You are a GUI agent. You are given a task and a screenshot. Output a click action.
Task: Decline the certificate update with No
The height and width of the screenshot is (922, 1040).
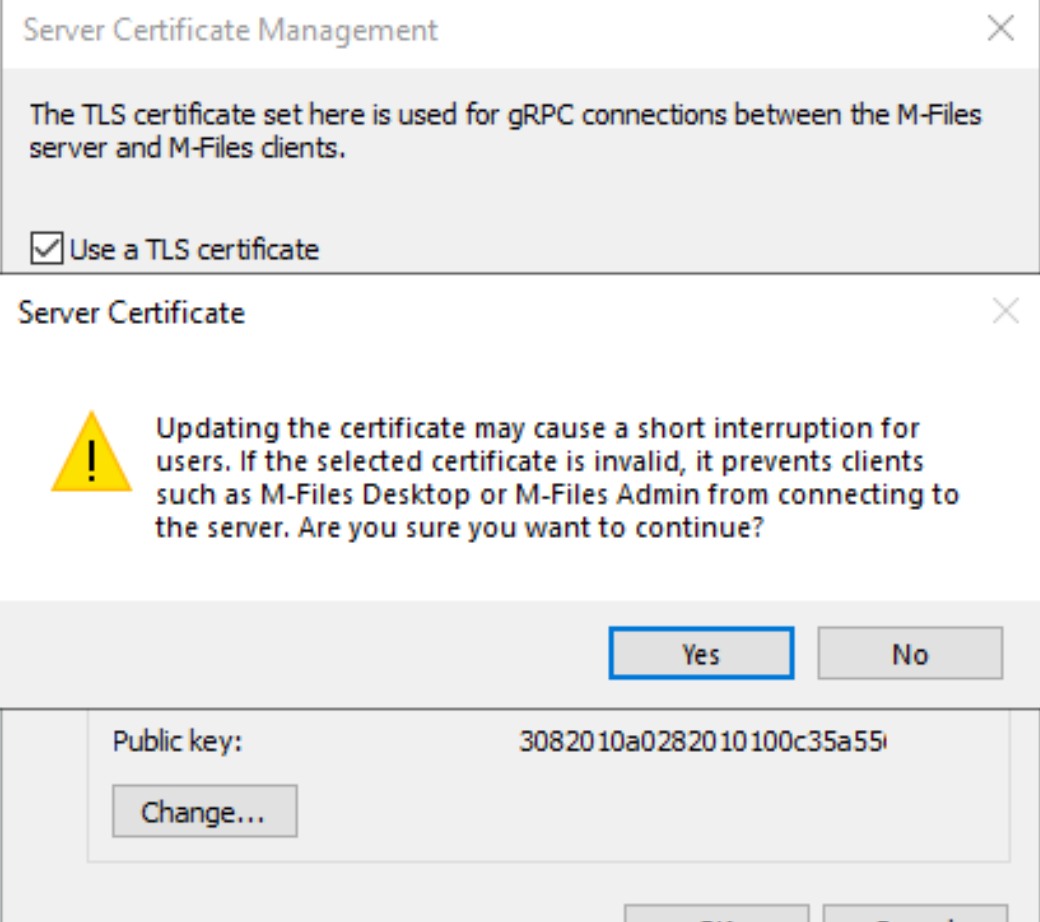[x=910, y=653]
